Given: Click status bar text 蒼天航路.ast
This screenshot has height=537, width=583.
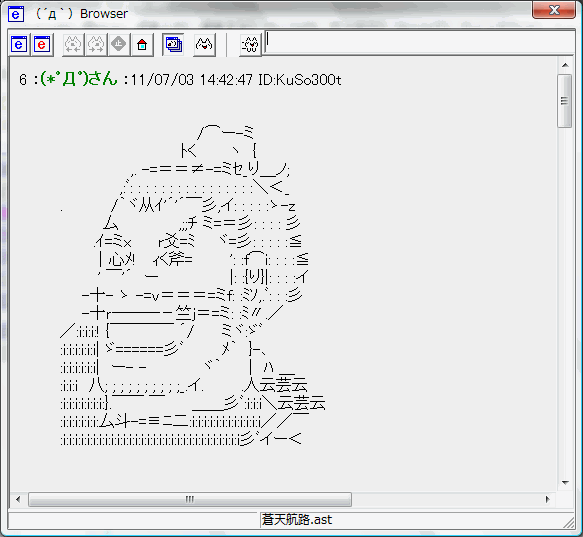Looking at the screenshot, I should pos(297,519).
